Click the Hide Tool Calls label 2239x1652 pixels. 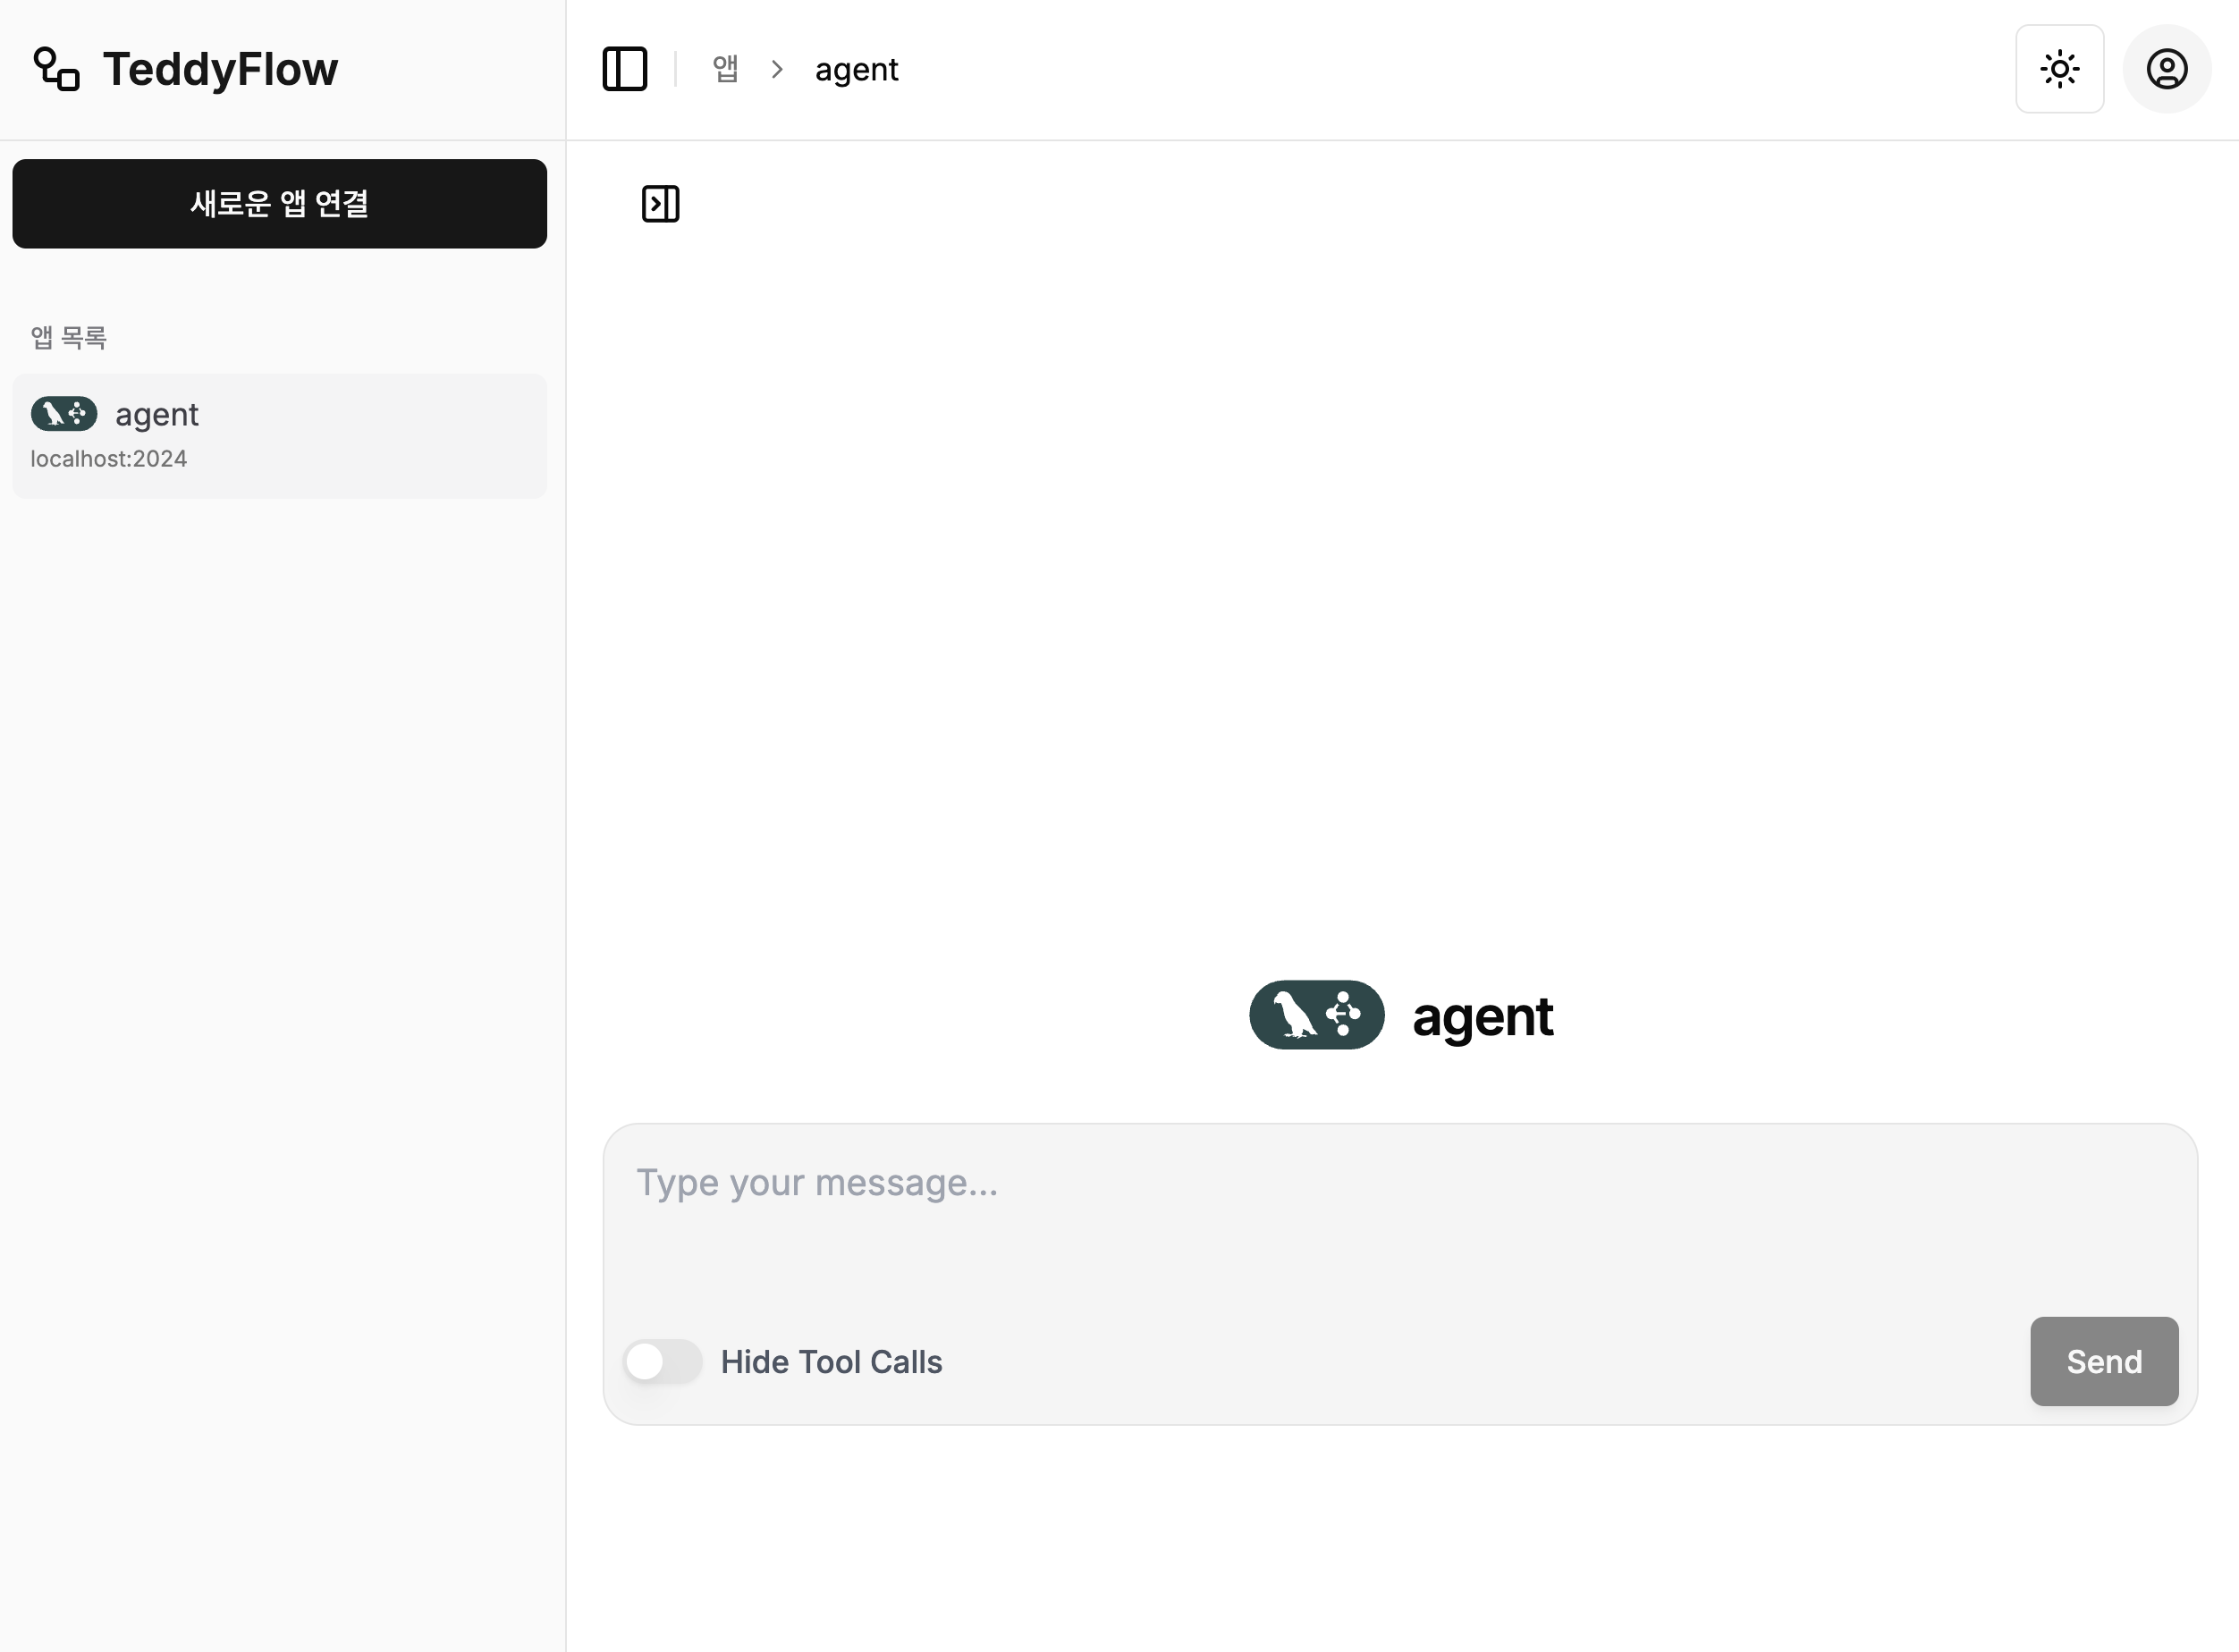point(831,1362)
